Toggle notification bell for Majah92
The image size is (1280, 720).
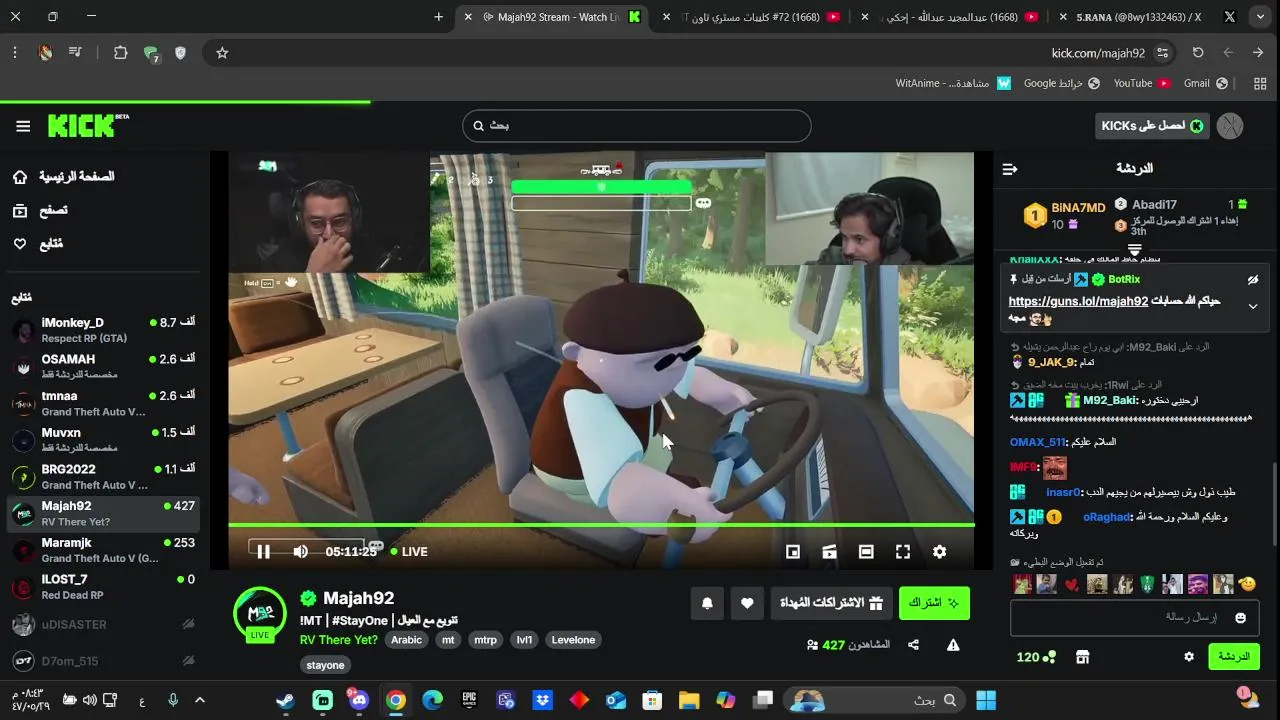(707, 603)
